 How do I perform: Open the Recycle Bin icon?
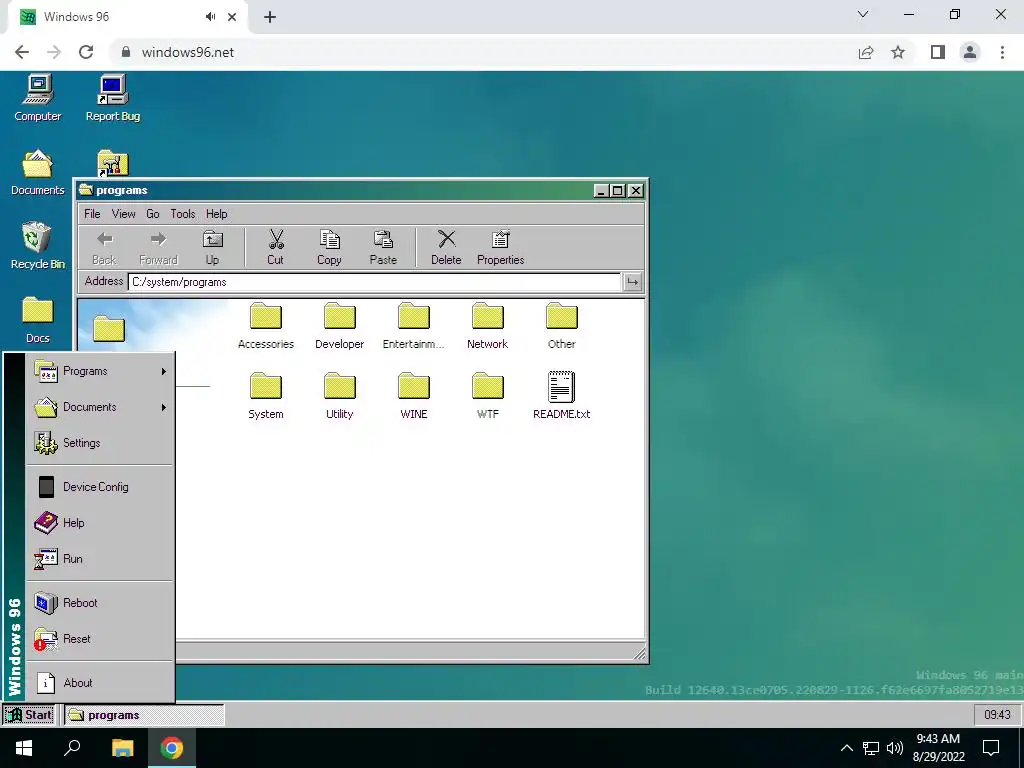[x=38, y=246]
